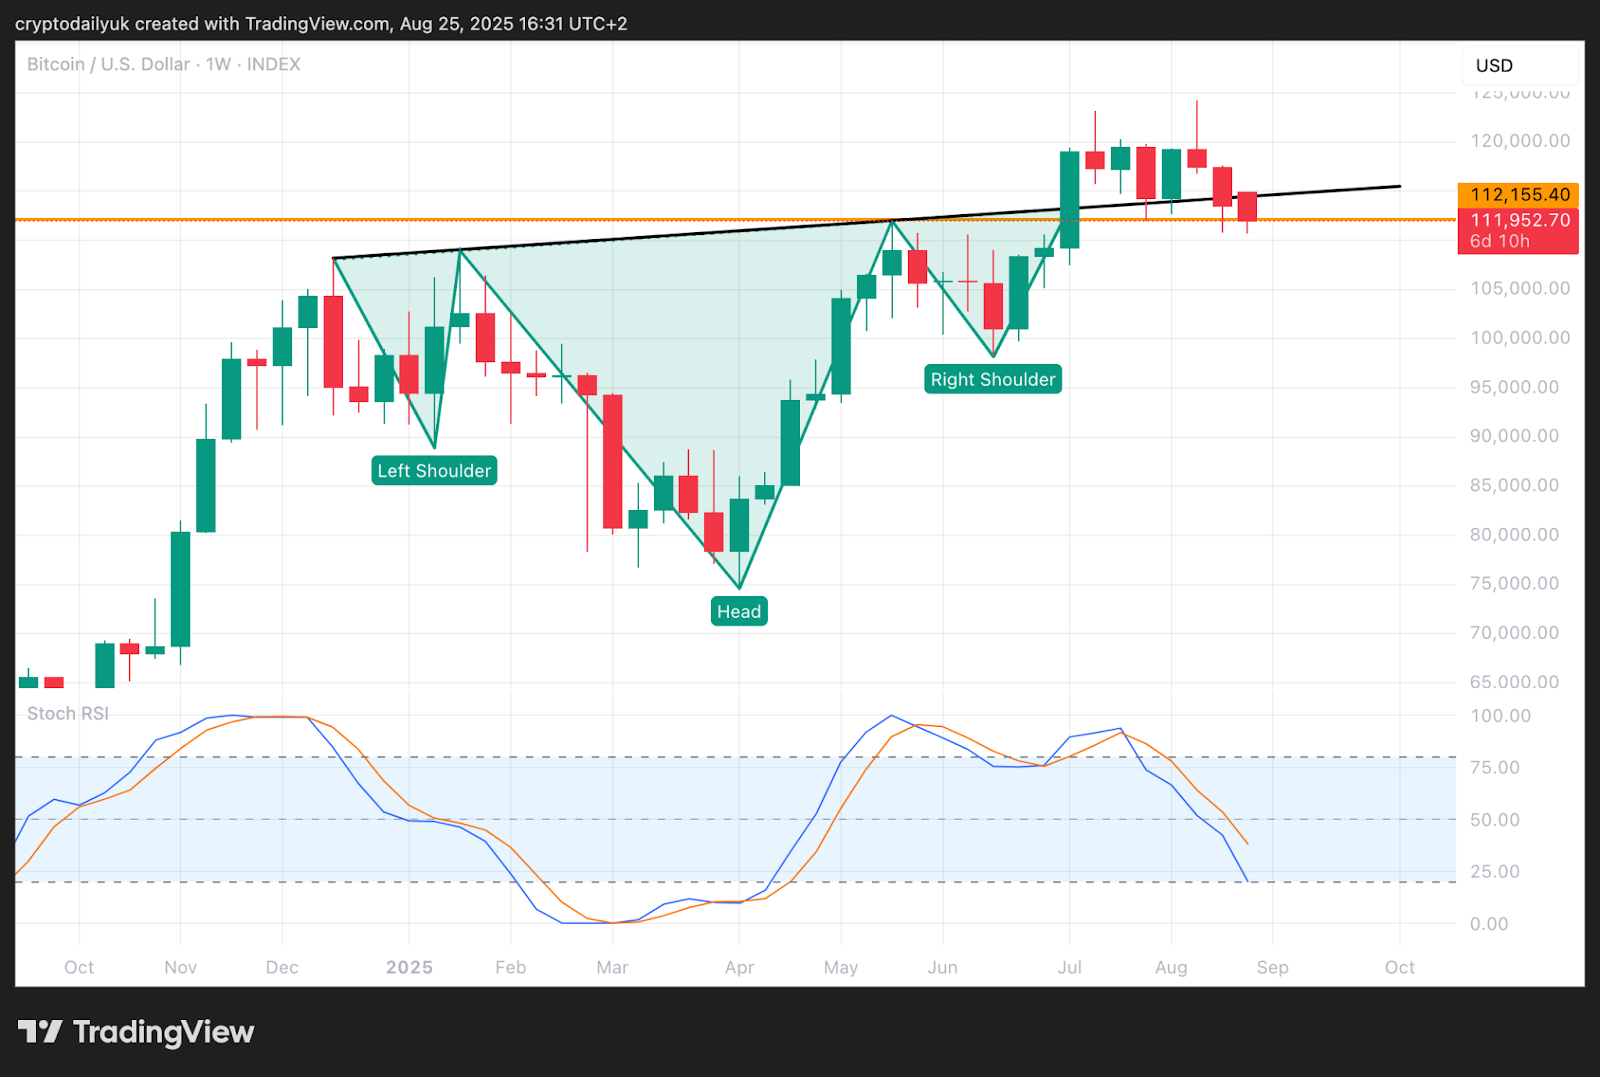Click the cryptodailyuk TradingView.com header caption
1600x1077 pixels.
[x=321, y=23]
